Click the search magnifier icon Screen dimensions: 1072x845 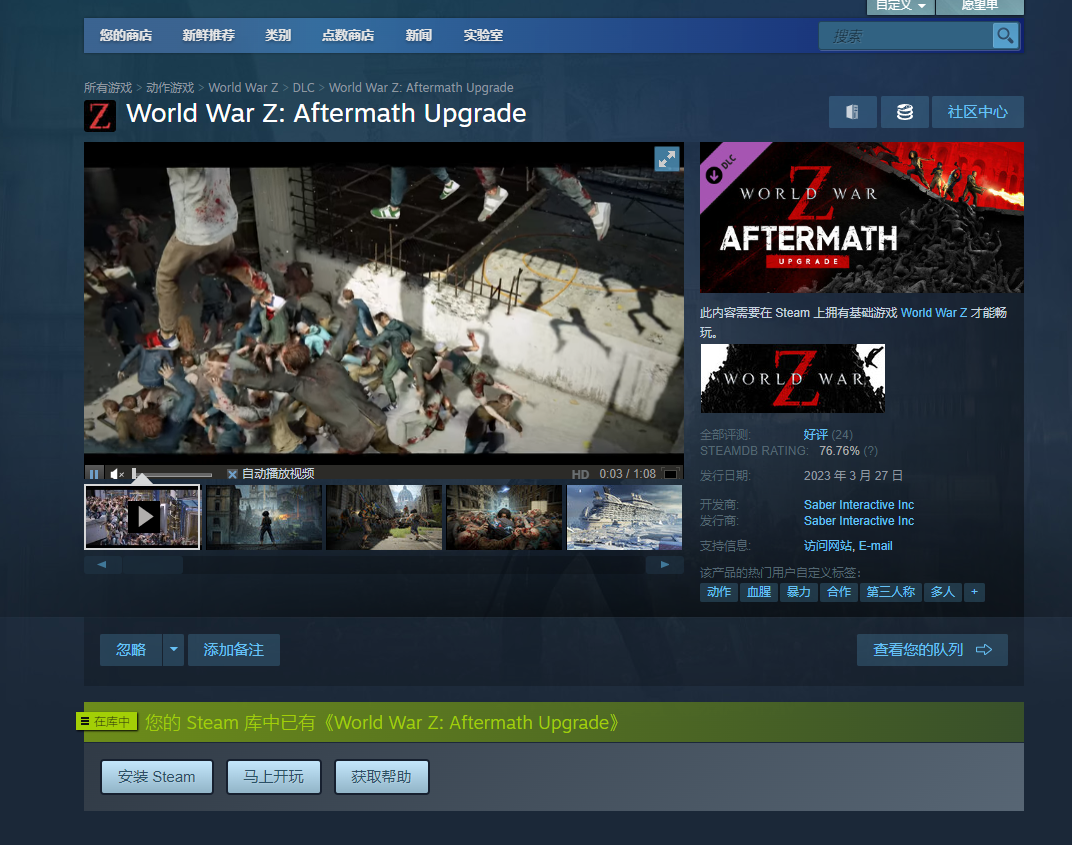pyautogui.click(x=1005, y=36)
